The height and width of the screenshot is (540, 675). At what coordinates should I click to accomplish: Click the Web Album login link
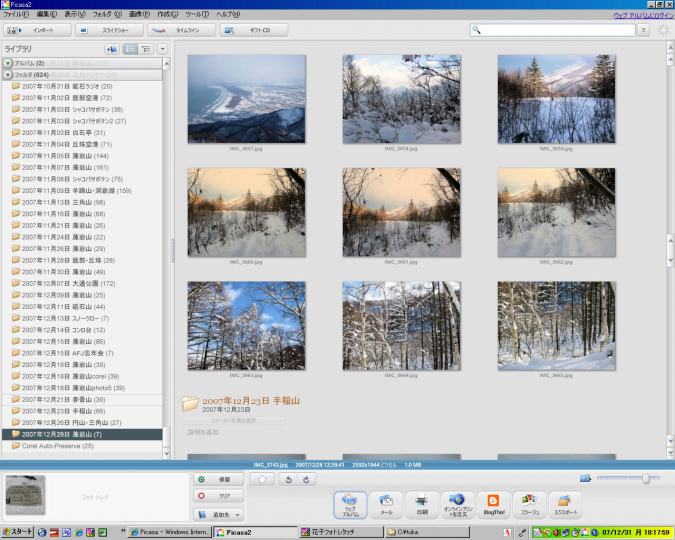[x=642, y=15]
